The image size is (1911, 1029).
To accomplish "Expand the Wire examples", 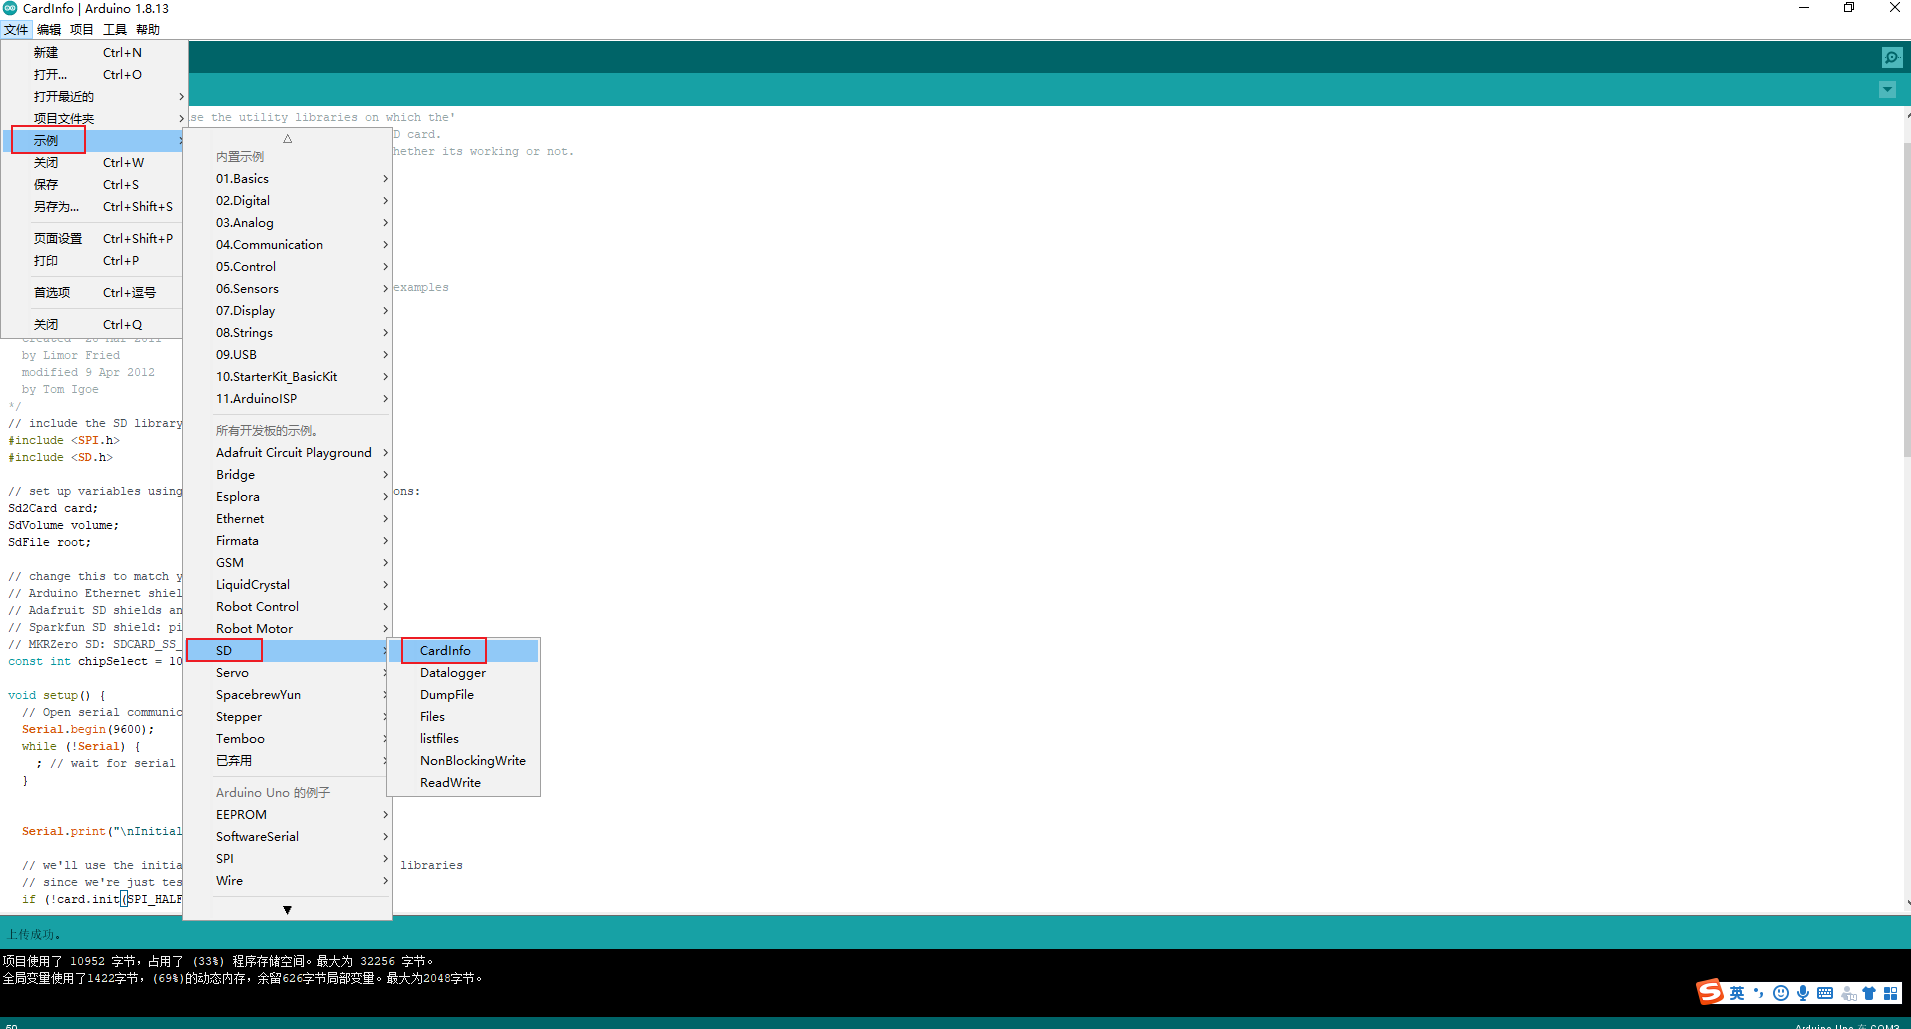I will (x=287, y=880).
